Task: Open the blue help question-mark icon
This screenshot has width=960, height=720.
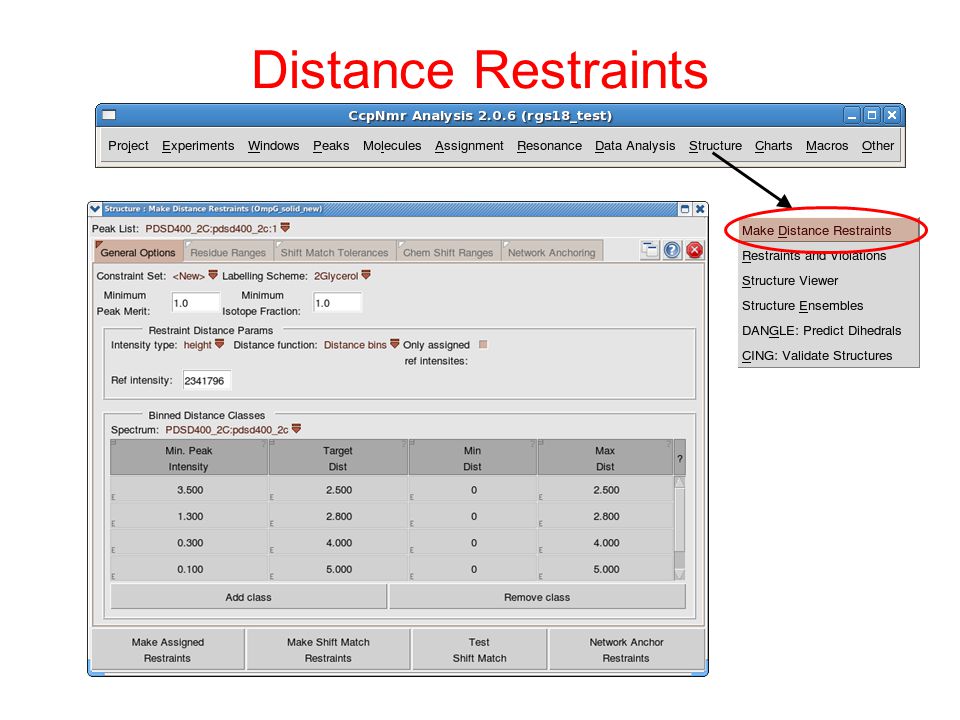Action: (x=672, y=250)
